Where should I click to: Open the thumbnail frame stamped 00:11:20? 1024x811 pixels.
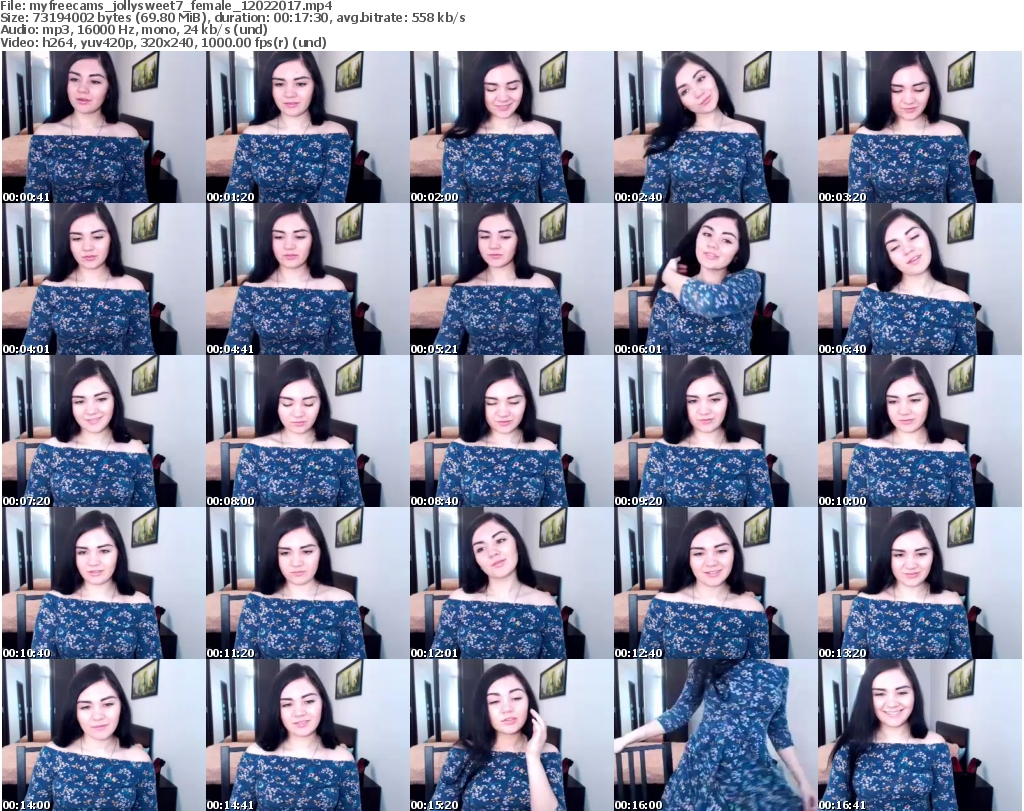(308, 583)
